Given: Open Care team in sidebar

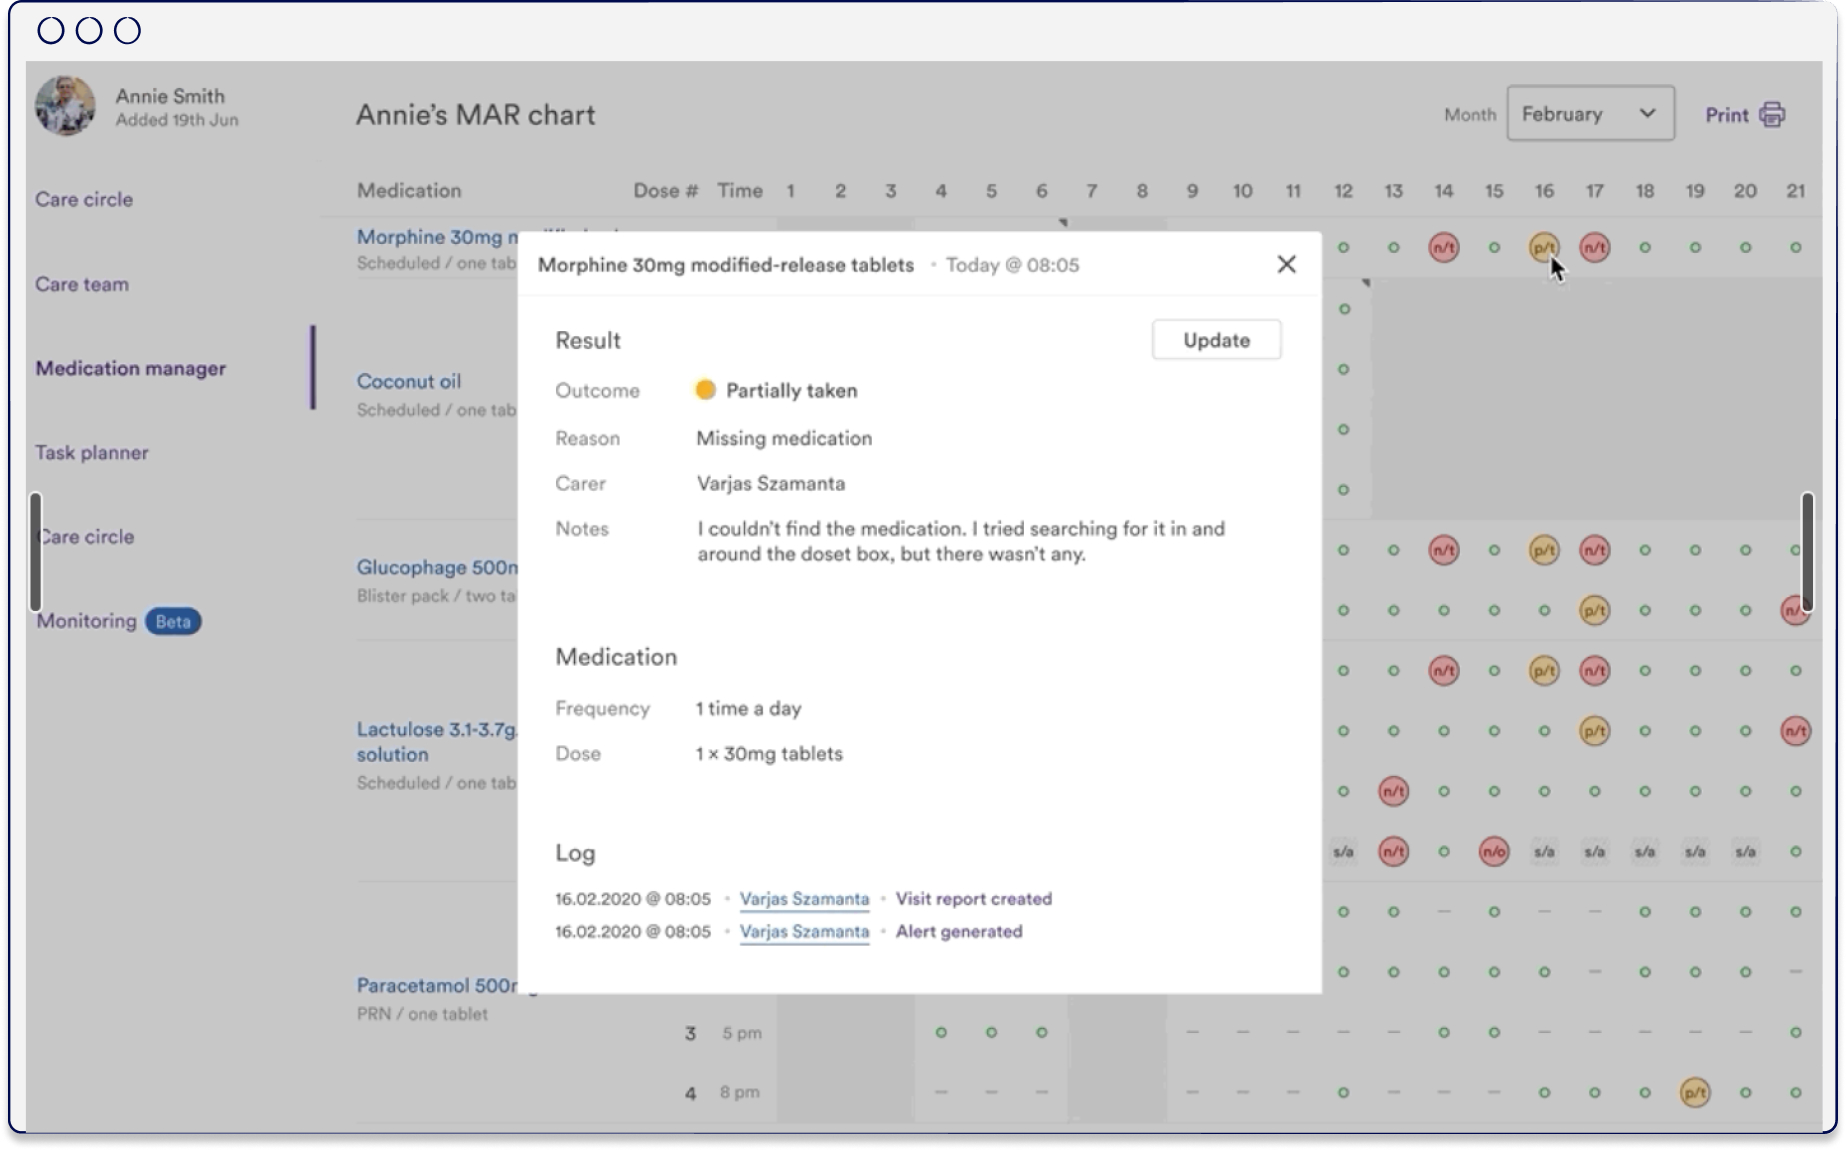Looking at the screenshot, I should click(82, 284).
